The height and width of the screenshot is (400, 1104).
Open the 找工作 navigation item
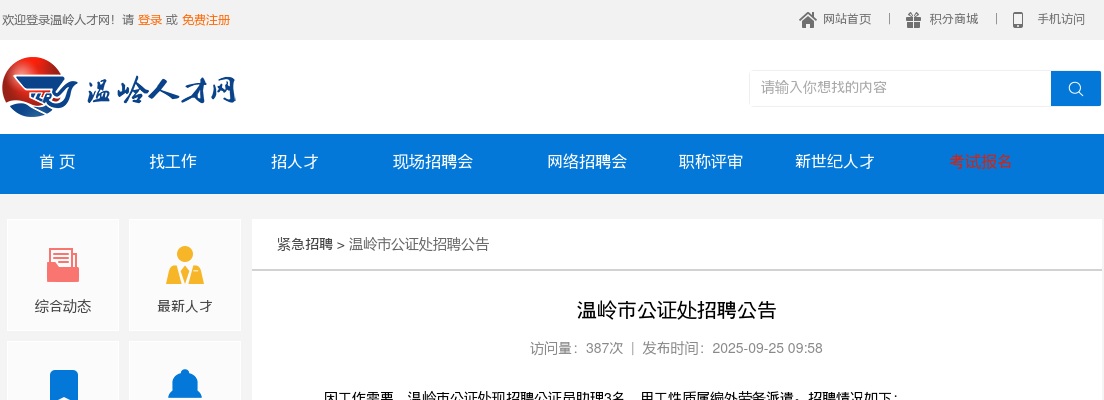(173, 162)
